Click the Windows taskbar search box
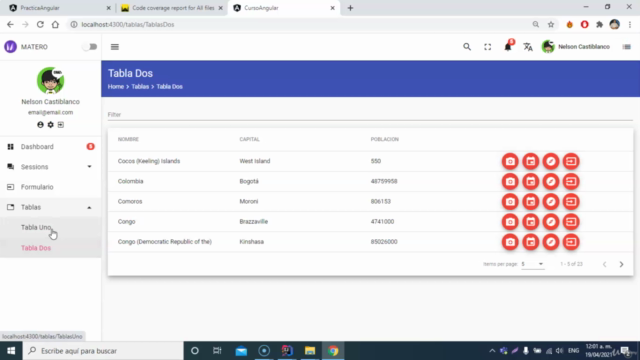The height and width of the screenshot is (360, 640). (103, 351)
